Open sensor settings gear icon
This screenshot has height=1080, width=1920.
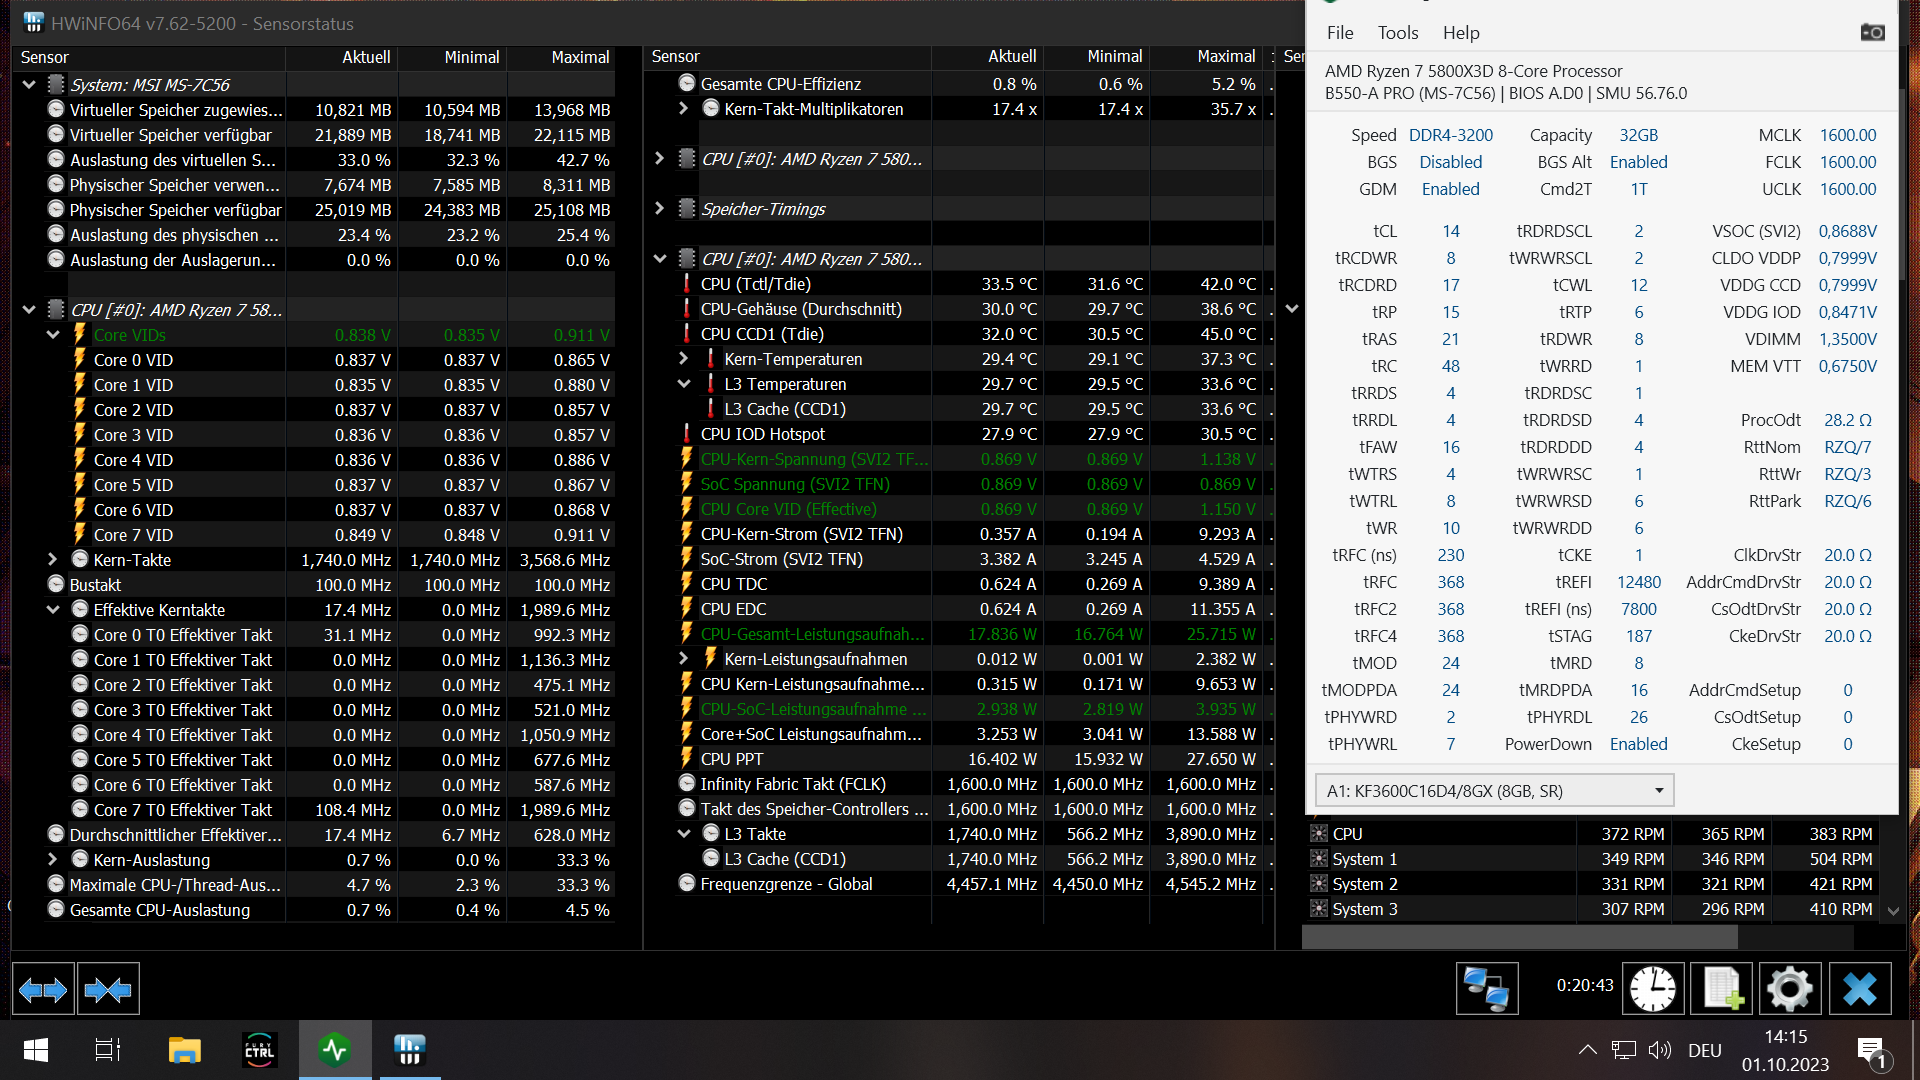click(x=1789, y=990)
